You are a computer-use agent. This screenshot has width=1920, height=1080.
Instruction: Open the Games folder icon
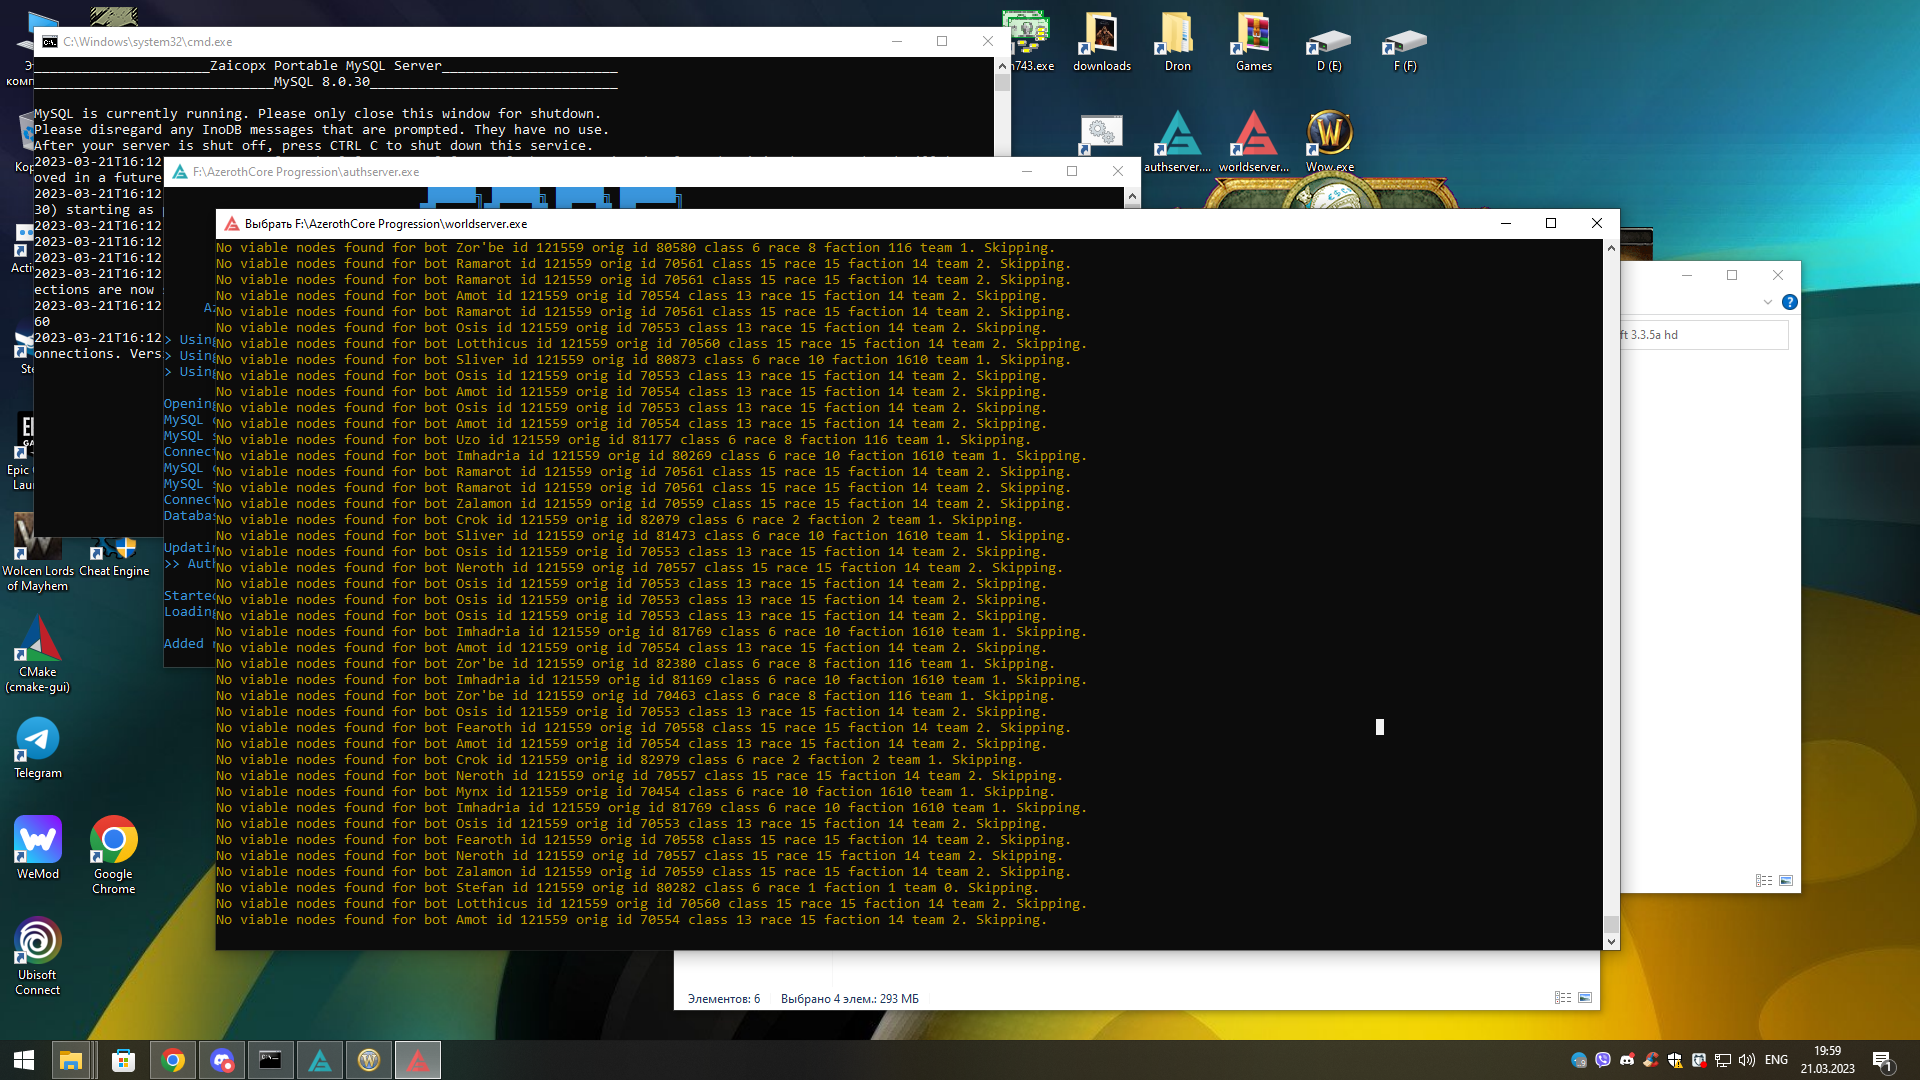click(x=1253, y=36)
